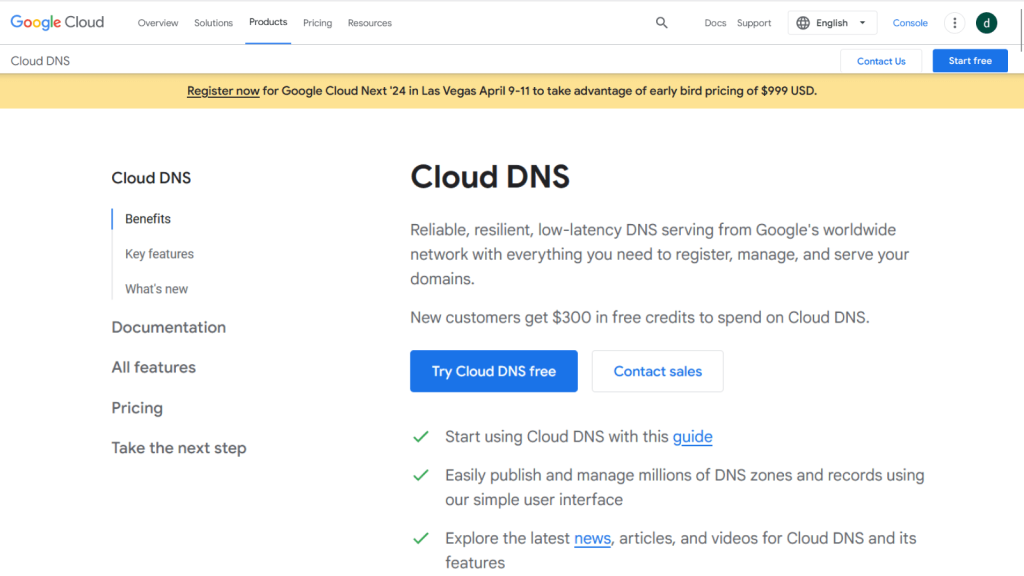The width and height of the screenshot is (1024, 576).
Task: Expand the English language dropdown arrow
Action: point(862,23)
